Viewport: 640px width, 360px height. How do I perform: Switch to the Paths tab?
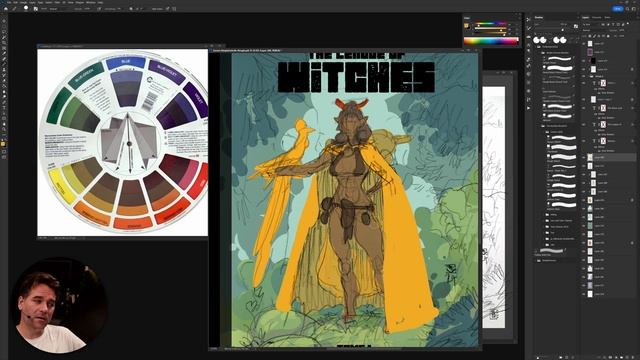click(607, 18)
